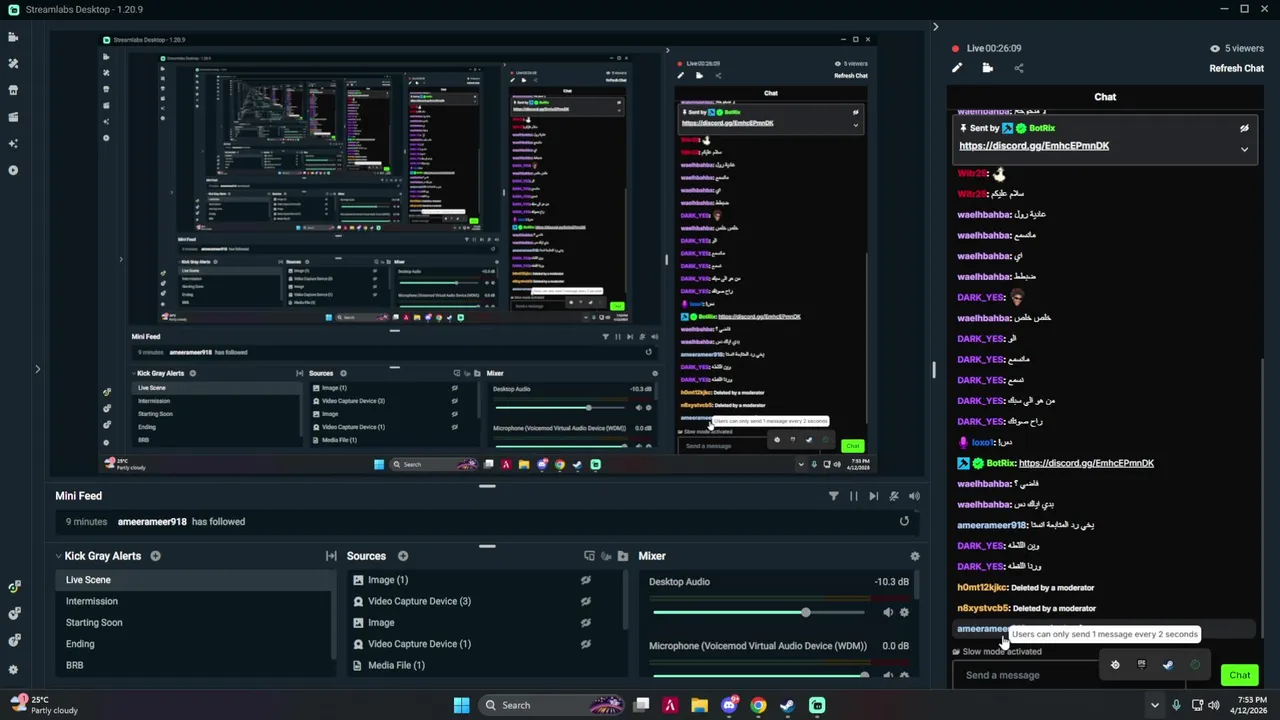Open Mixer advanced settings gear
1280x720 pixels.
coord(914,556)
